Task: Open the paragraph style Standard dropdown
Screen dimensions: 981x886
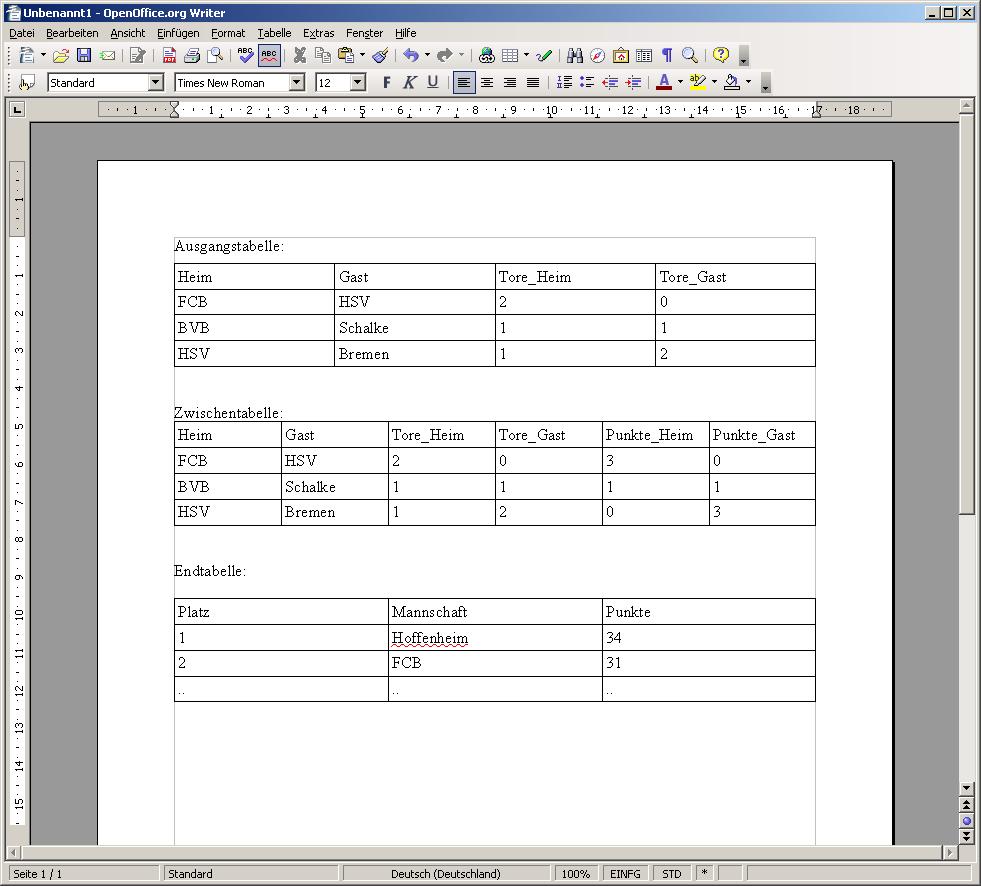Action: 156,83
